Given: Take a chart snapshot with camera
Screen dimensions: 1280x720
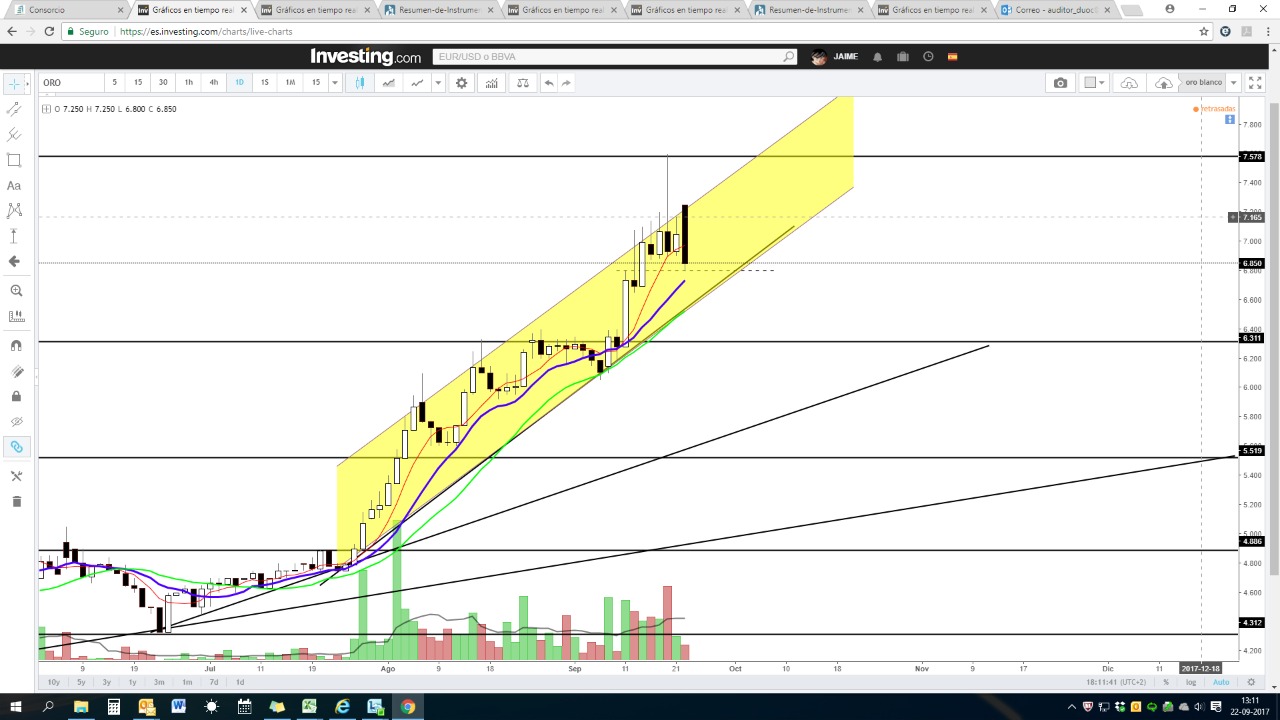Looking at the screenshot, I should point(1060,83).
